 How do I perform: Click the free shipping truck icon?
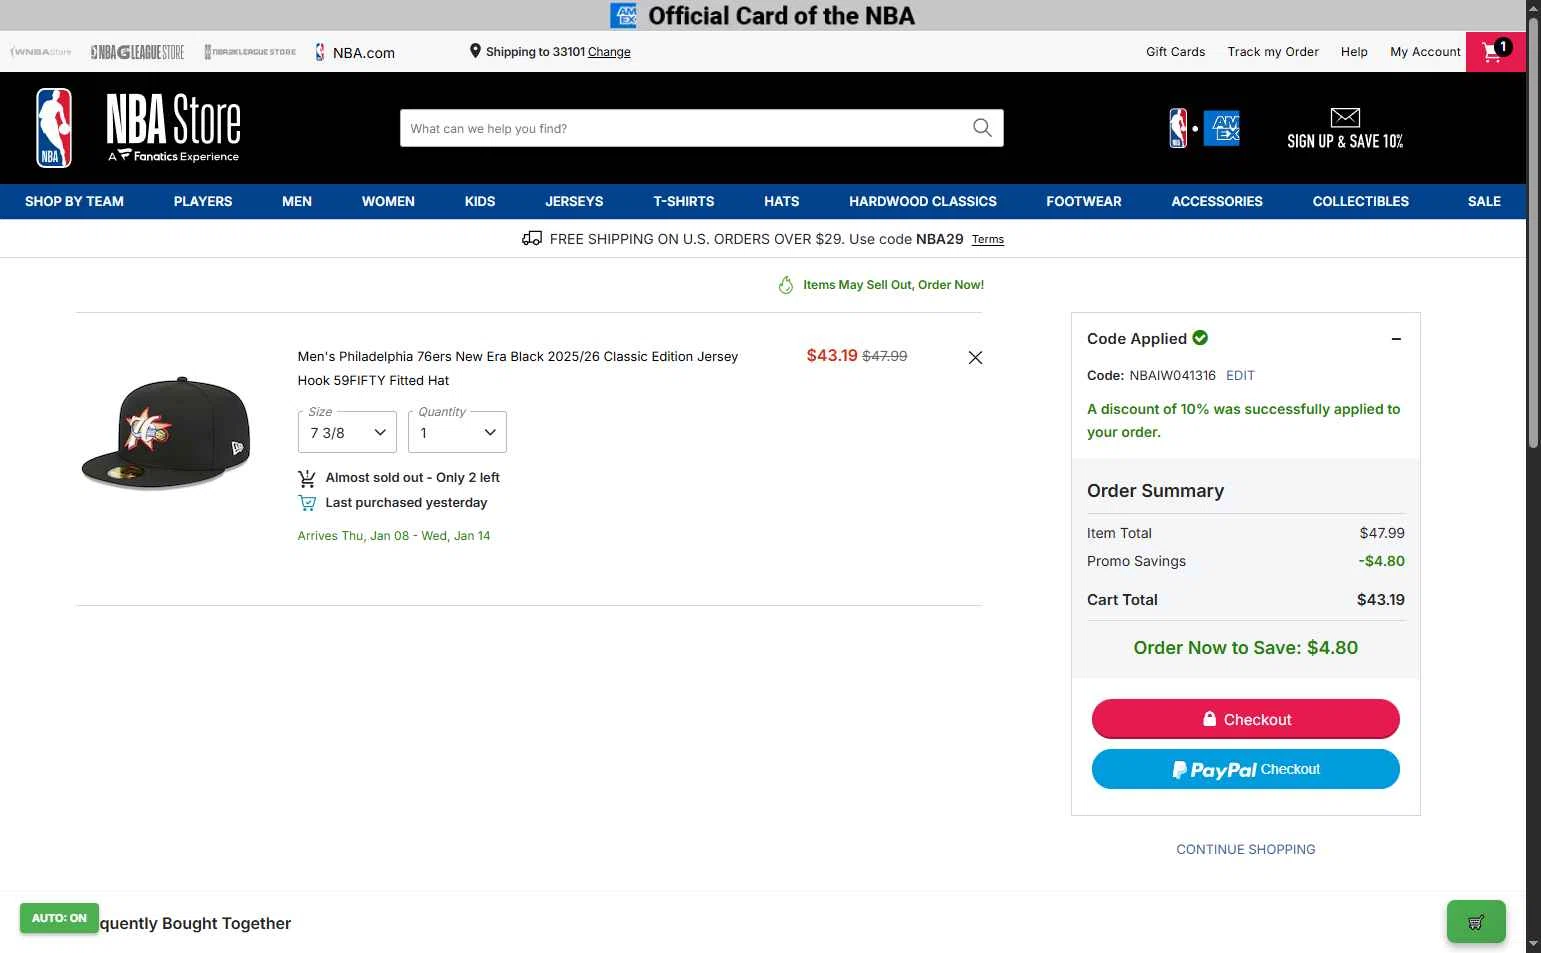coord(532,238)
